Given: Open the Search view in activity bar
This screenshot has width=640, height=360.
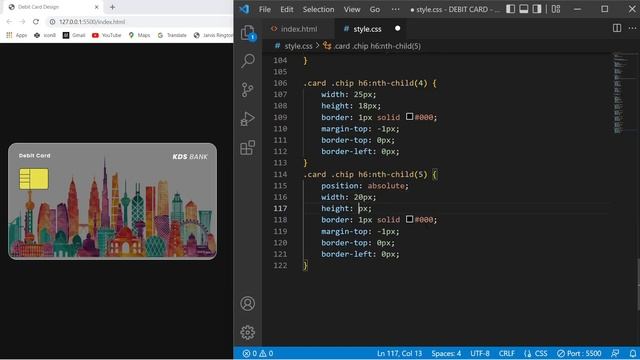Looking at the screenshot, I should [x=247, y=60].
